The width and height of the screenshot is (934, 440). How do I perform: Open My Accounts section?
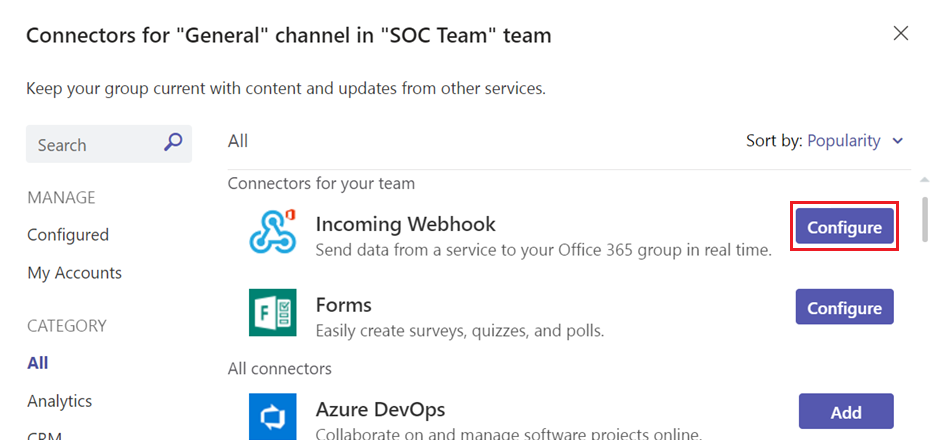(74, 273)
